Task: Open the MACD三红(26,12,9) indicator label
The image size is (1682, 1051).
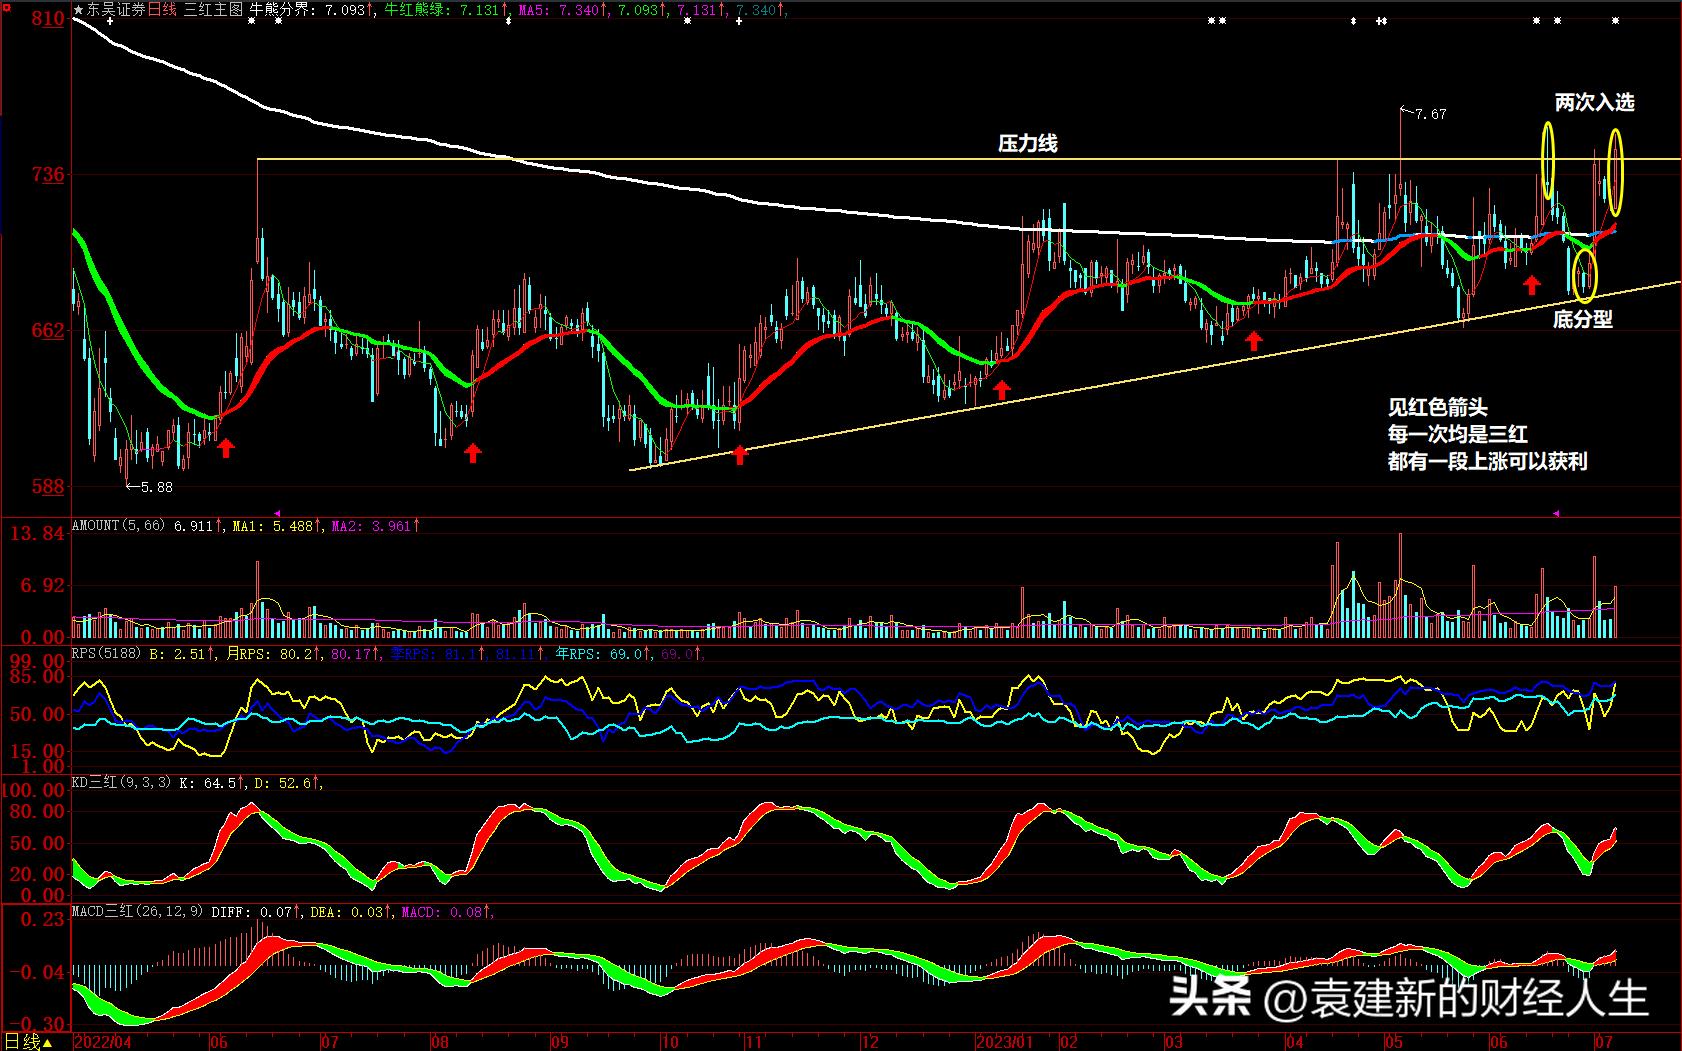Action: pos(138,912)
